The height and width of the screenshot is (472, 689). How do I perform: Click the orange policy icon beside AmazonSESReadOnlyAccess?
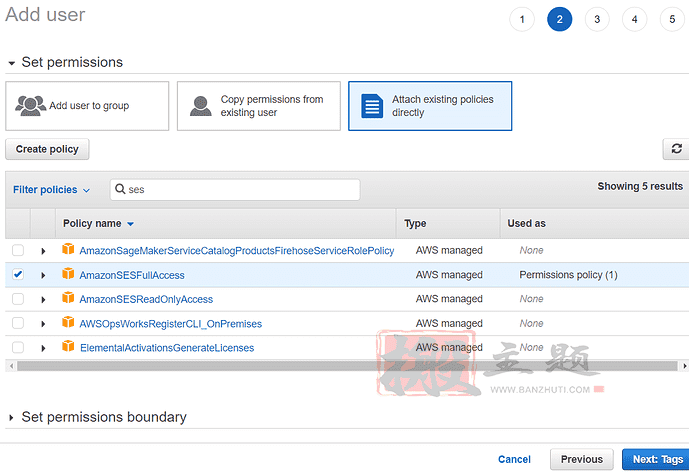[68, 298]
